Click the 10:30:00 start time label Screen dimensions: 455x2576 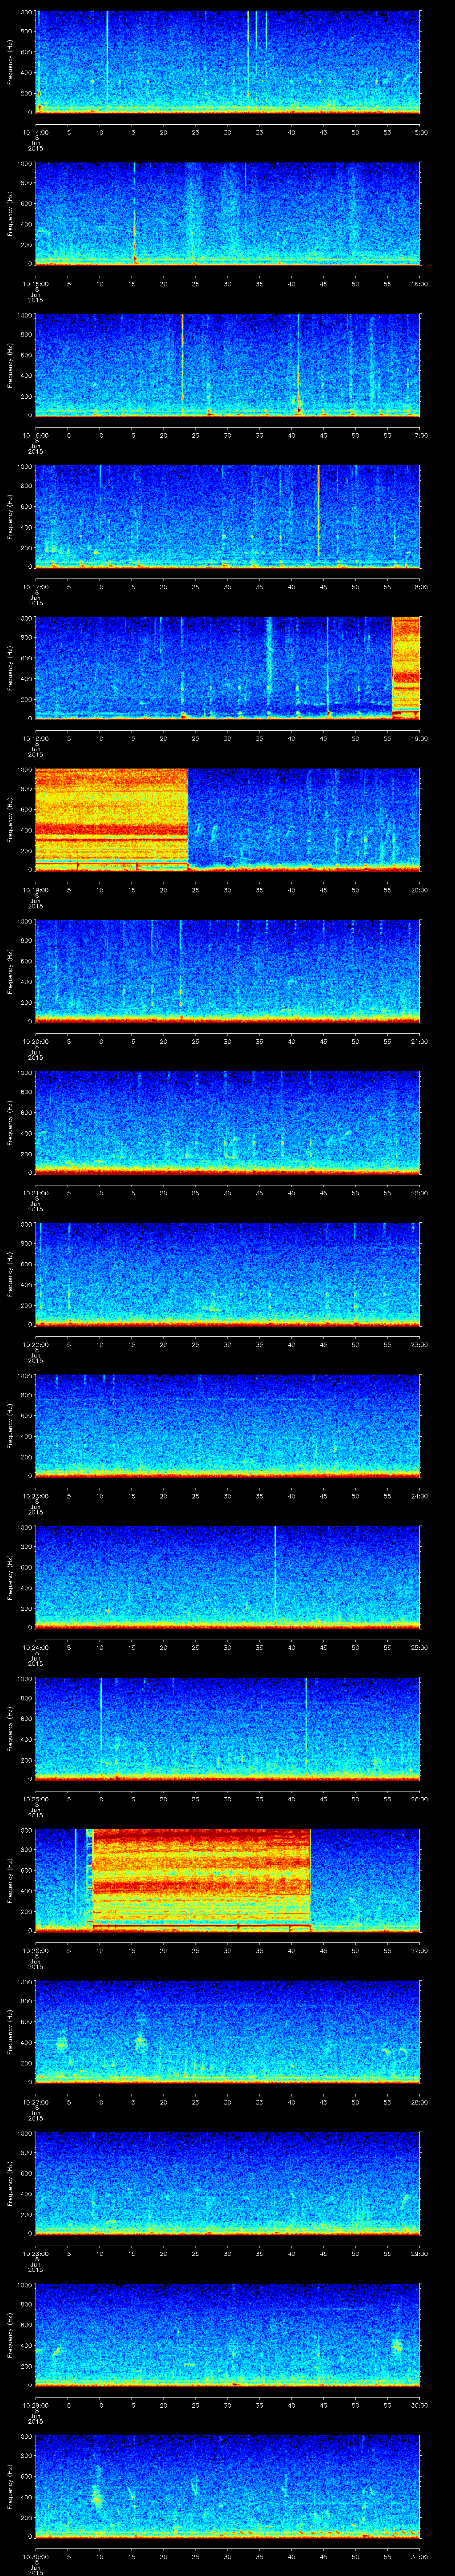pos(35,2556)
